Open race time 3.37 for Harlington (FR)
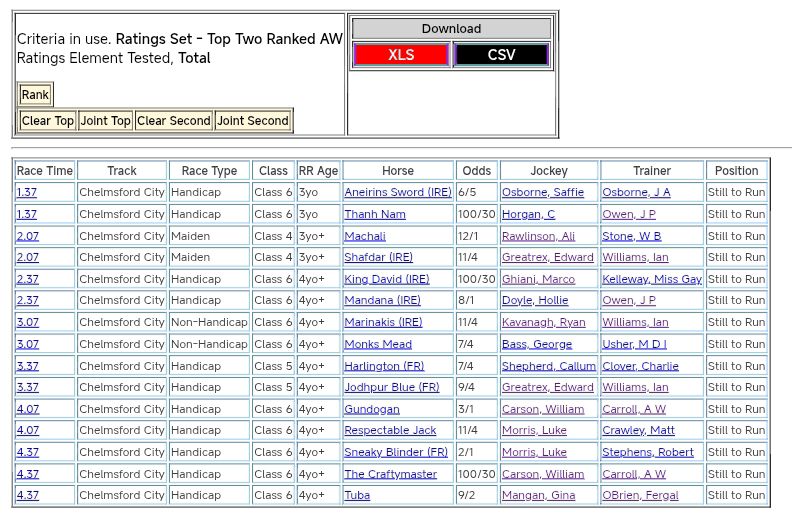 tap(27, 366)
